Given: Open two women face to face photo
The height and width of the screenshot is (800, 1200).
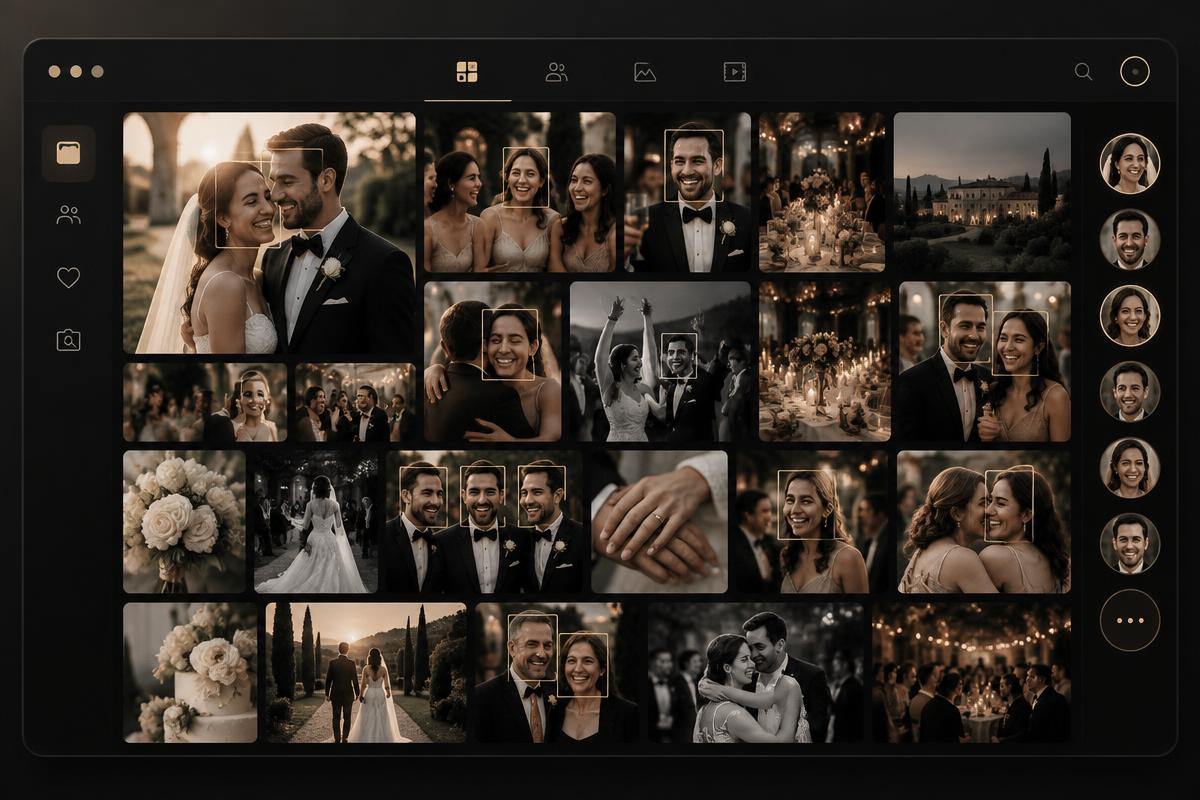Looking at the screenshot, I should point(983,521).
